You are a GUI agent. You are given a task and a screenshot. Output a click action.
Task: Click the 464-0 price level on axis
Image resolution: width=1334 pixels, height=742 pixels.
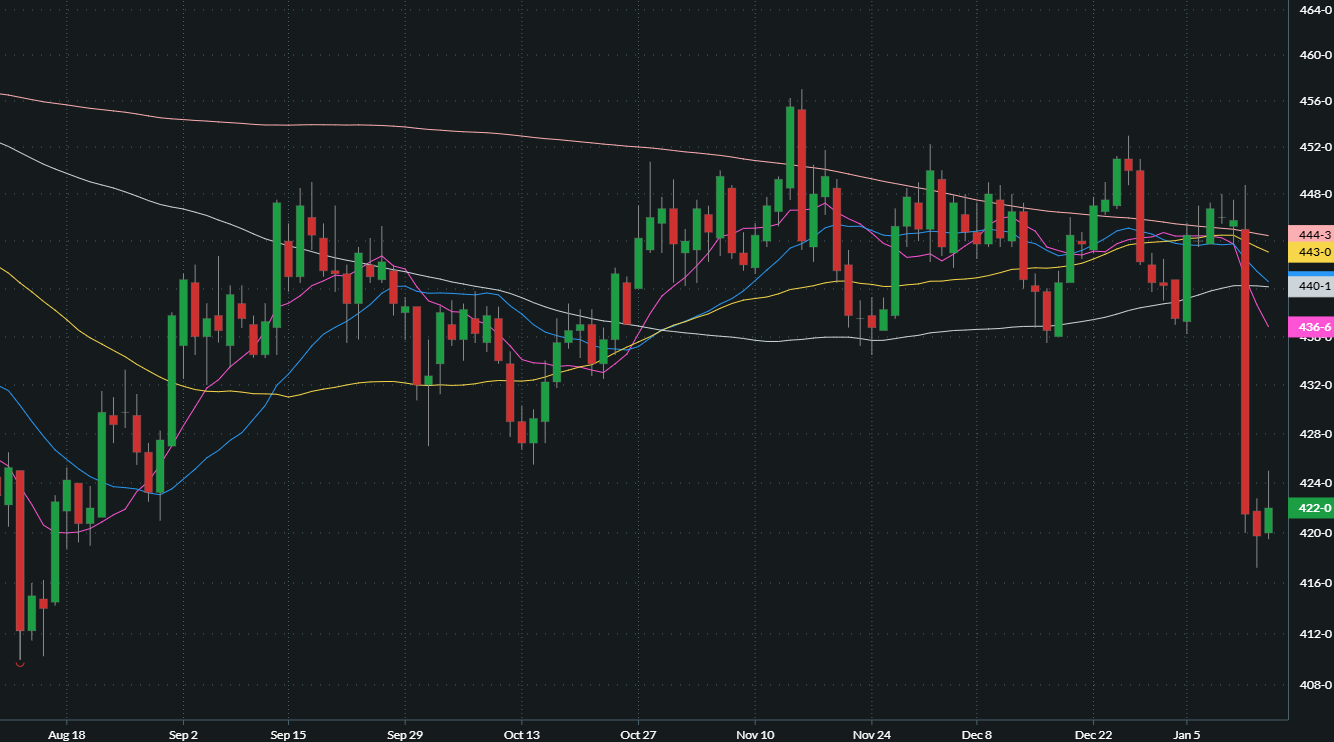tap(1313, 10)
